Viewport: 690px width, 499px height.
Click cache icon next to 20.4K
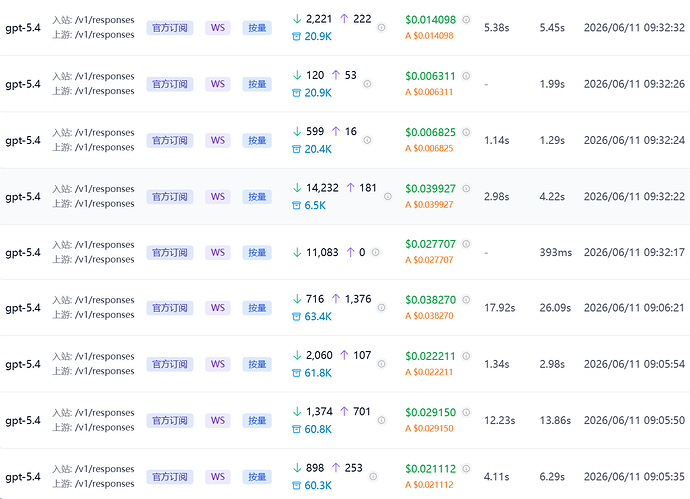(297, 149)
